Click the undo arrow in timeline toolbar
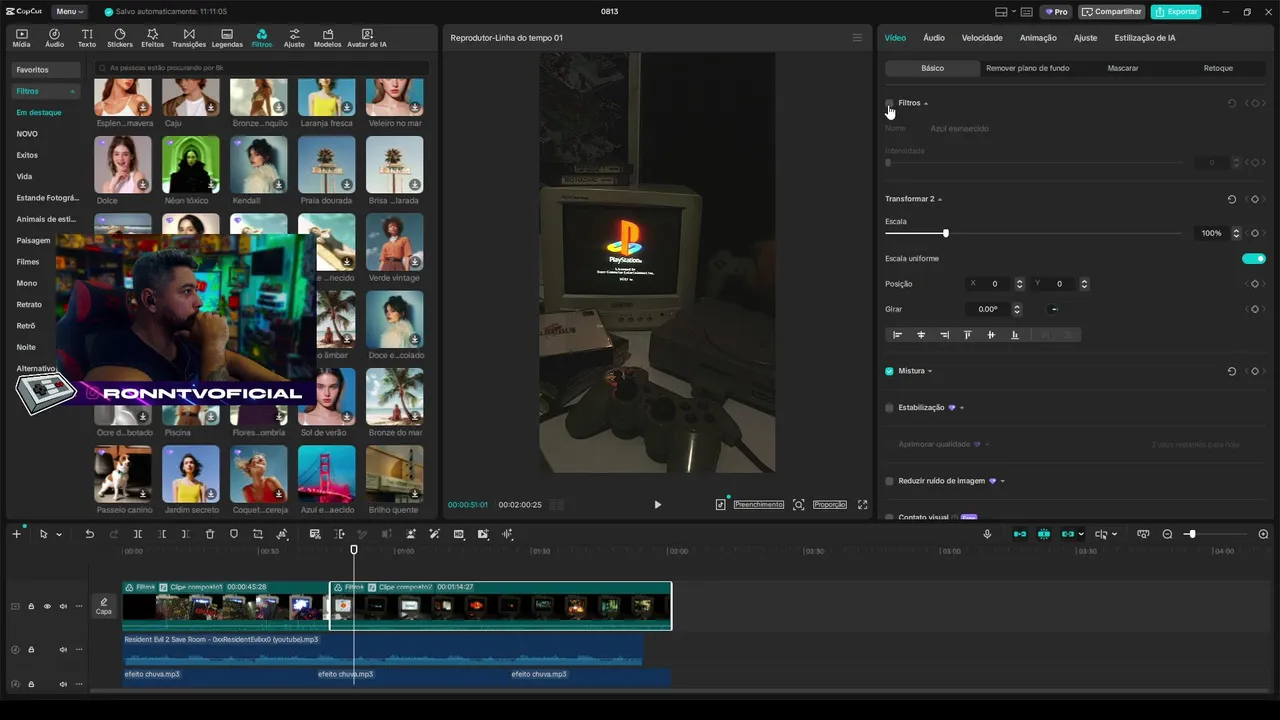1280x720 pixels. point(89,534)
